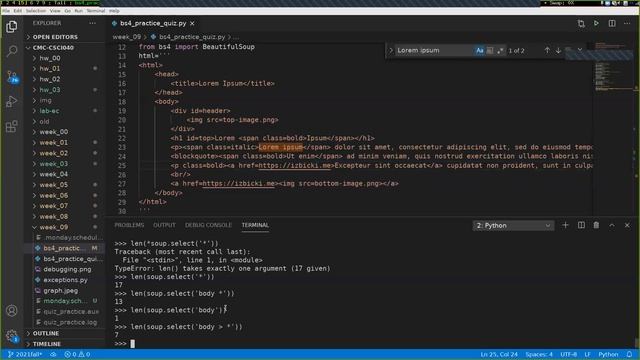Open the Search view in activity bar
640x360 pixels.
tap(12, 51)
